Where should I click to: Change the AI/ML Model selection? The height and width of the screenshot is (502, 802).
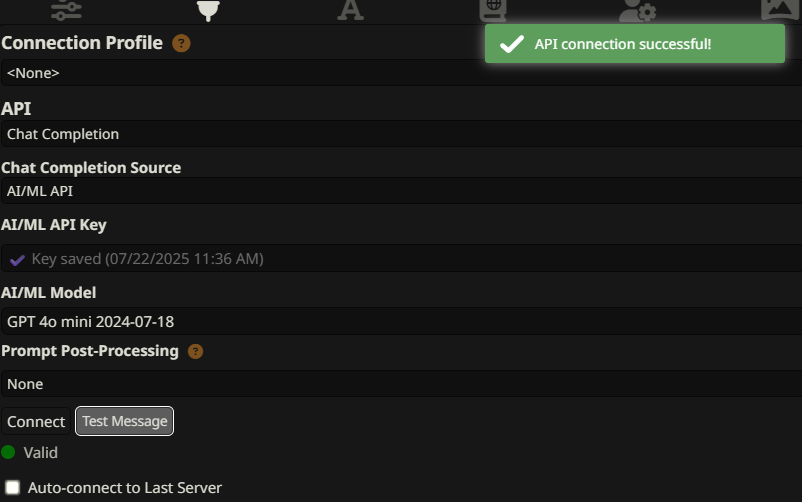coord(400,322)
